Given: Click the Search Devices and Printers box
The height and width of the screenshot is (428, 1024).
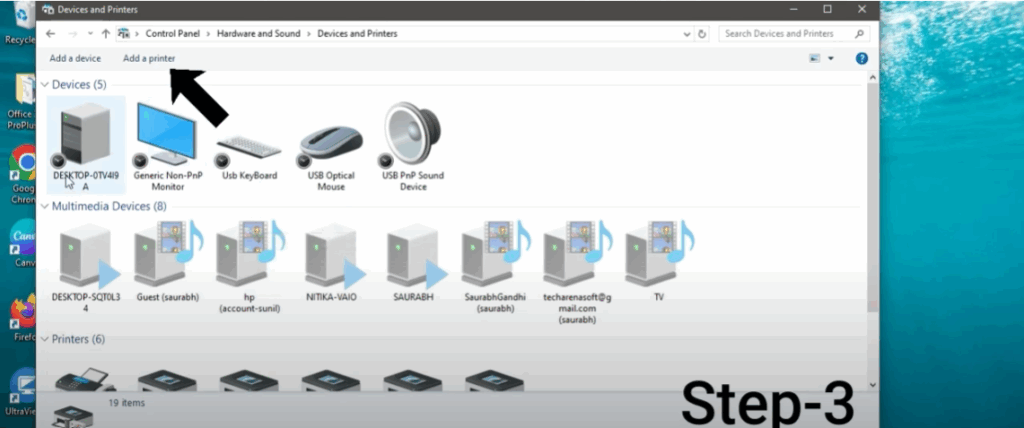Looking at the screenshot, I should (x=787, y=34).
